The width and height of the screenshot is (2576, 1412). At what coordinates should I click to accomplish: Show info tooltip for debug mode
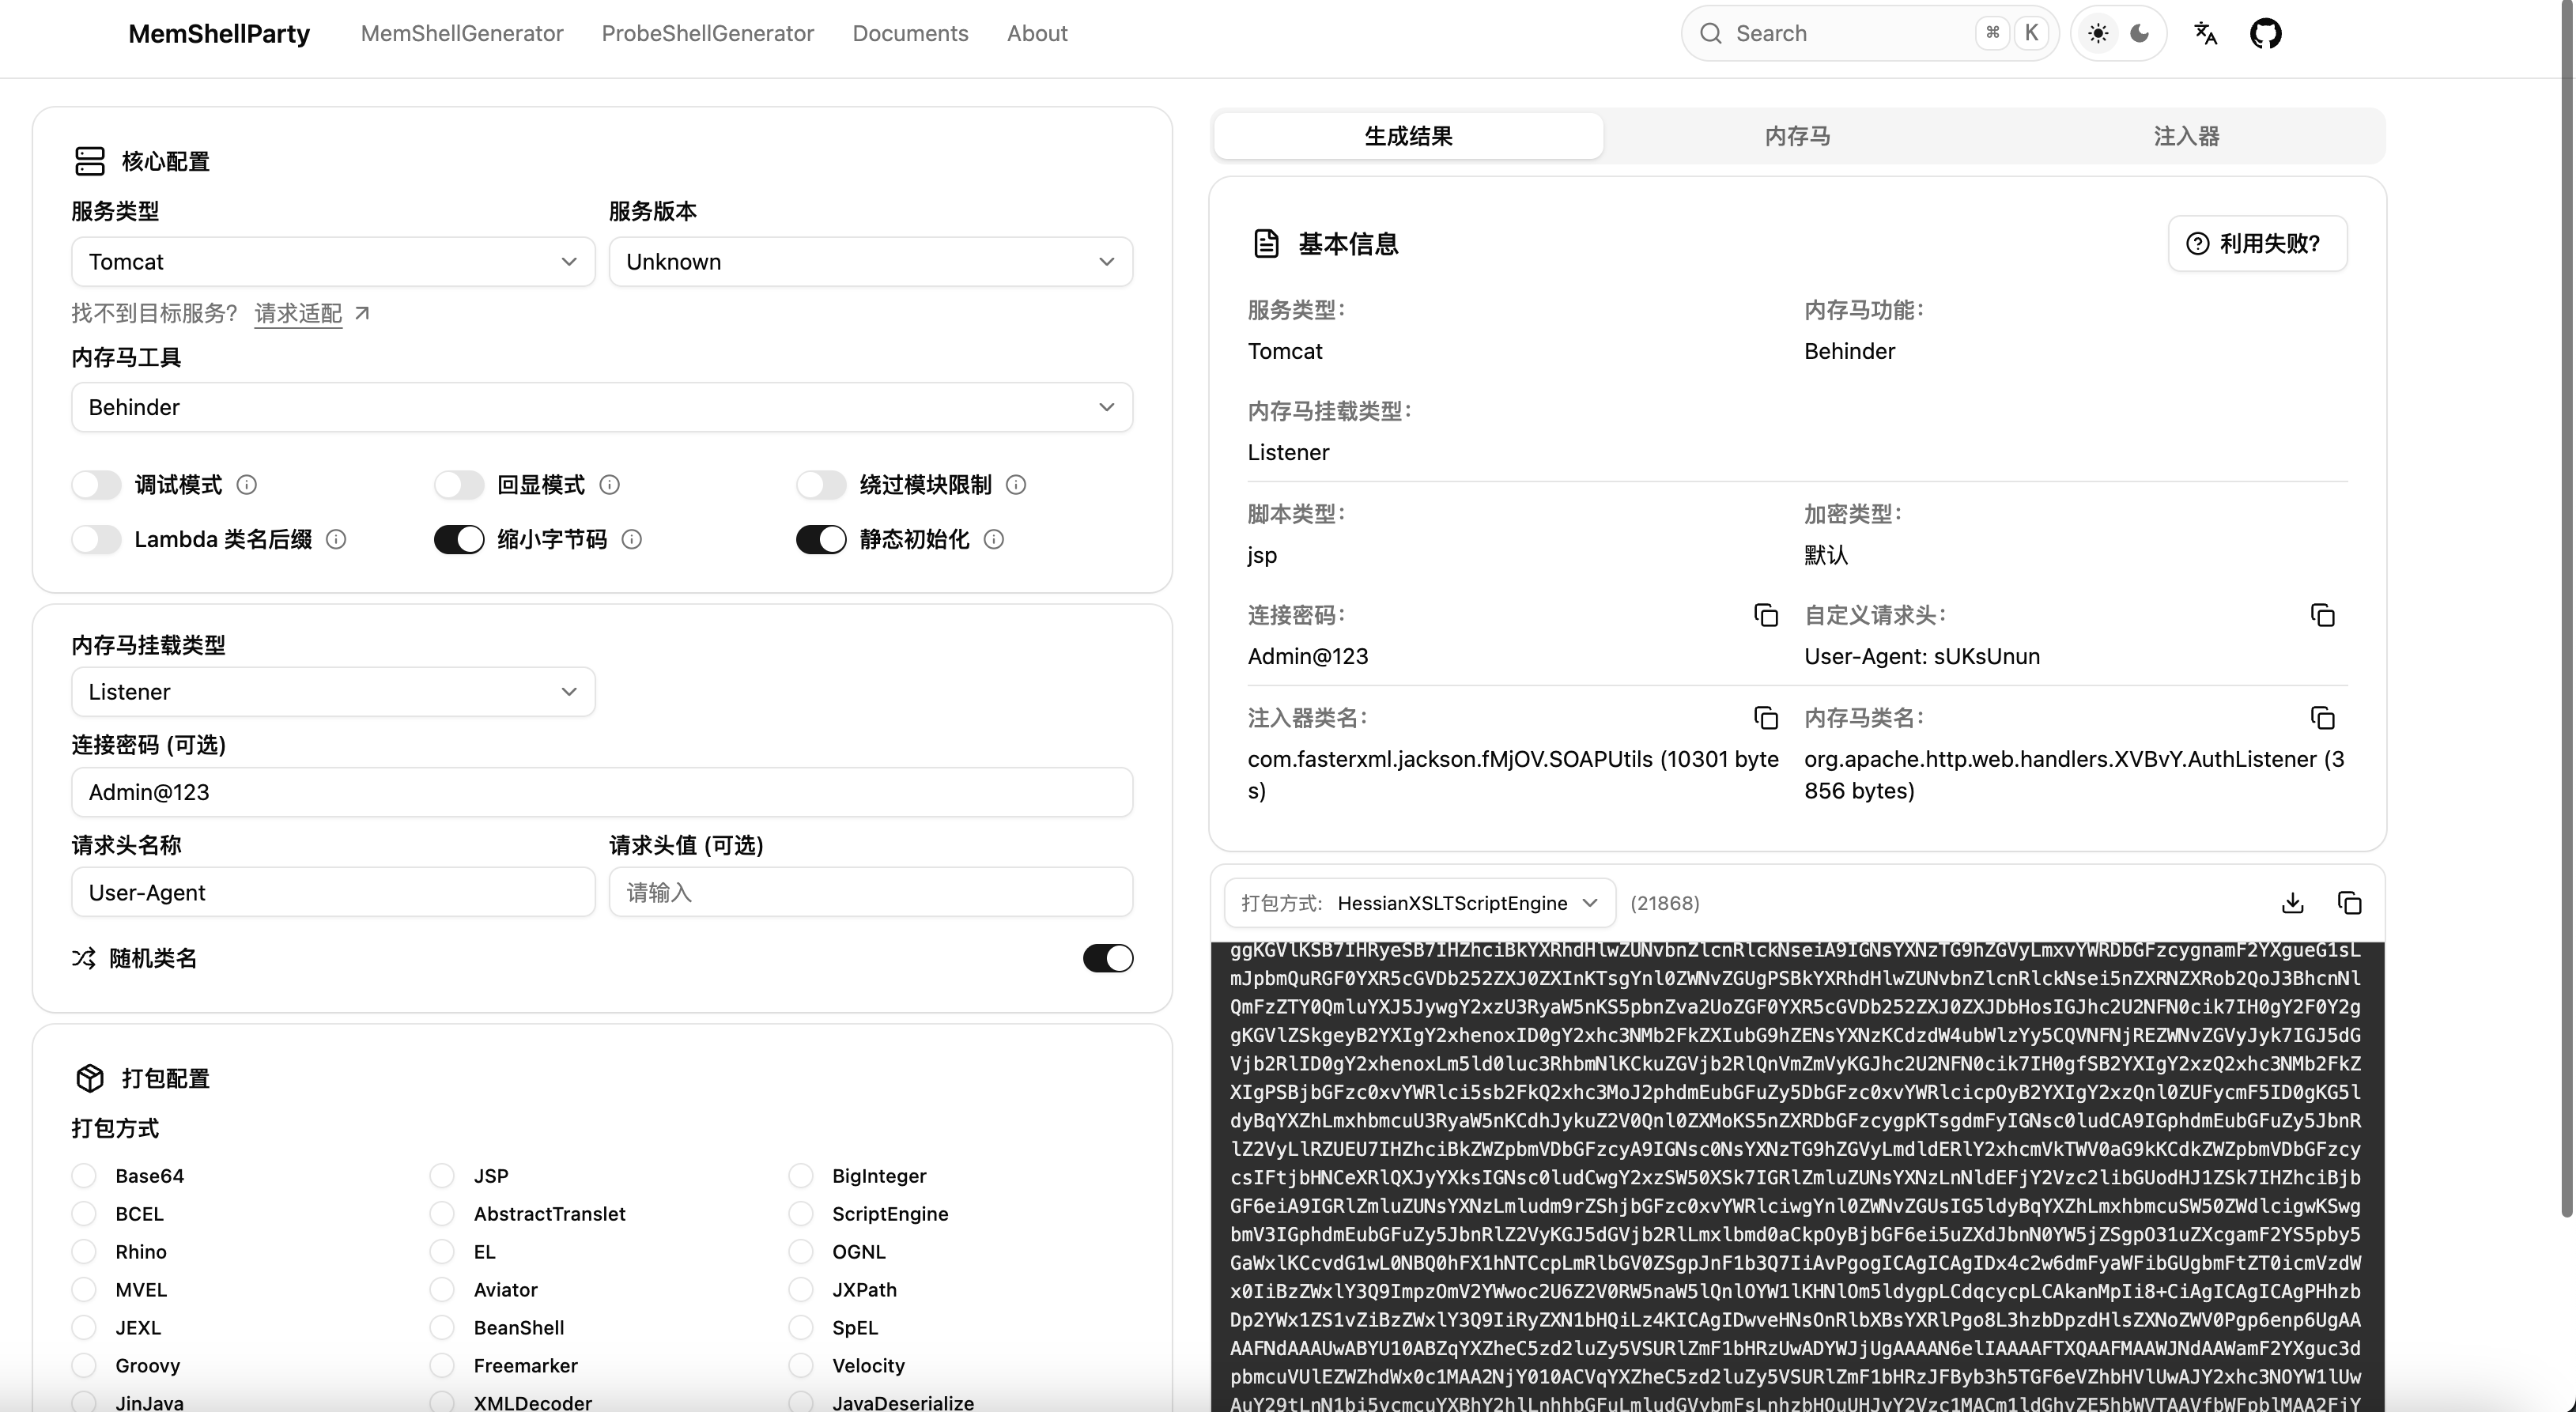[x=246, y=485]
